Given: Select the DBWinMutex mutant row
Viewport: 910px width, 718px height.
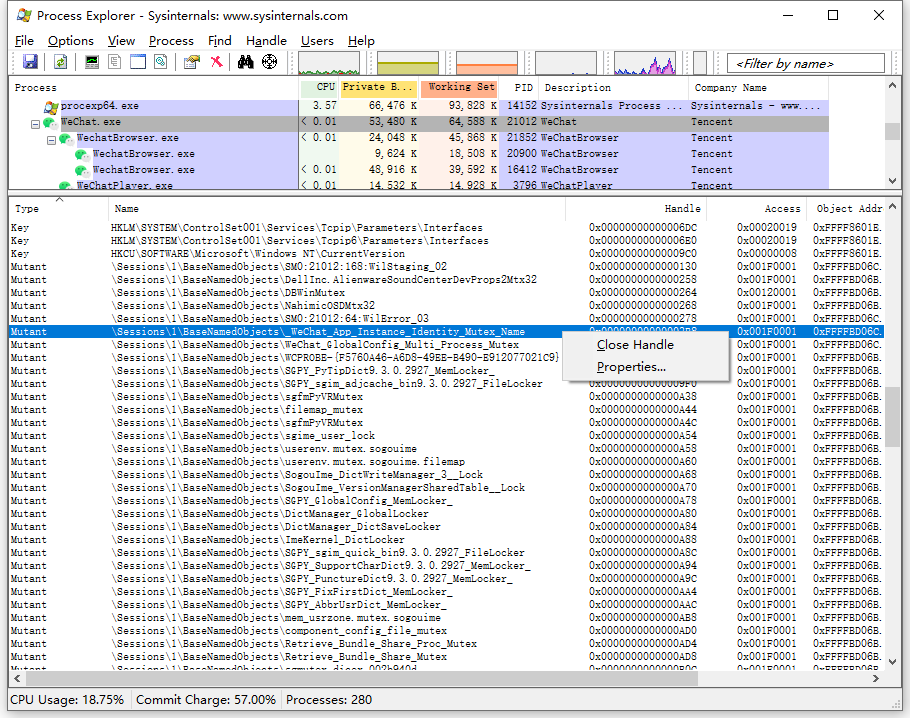Looking at the screenshot, I should [x=446, y=293].
